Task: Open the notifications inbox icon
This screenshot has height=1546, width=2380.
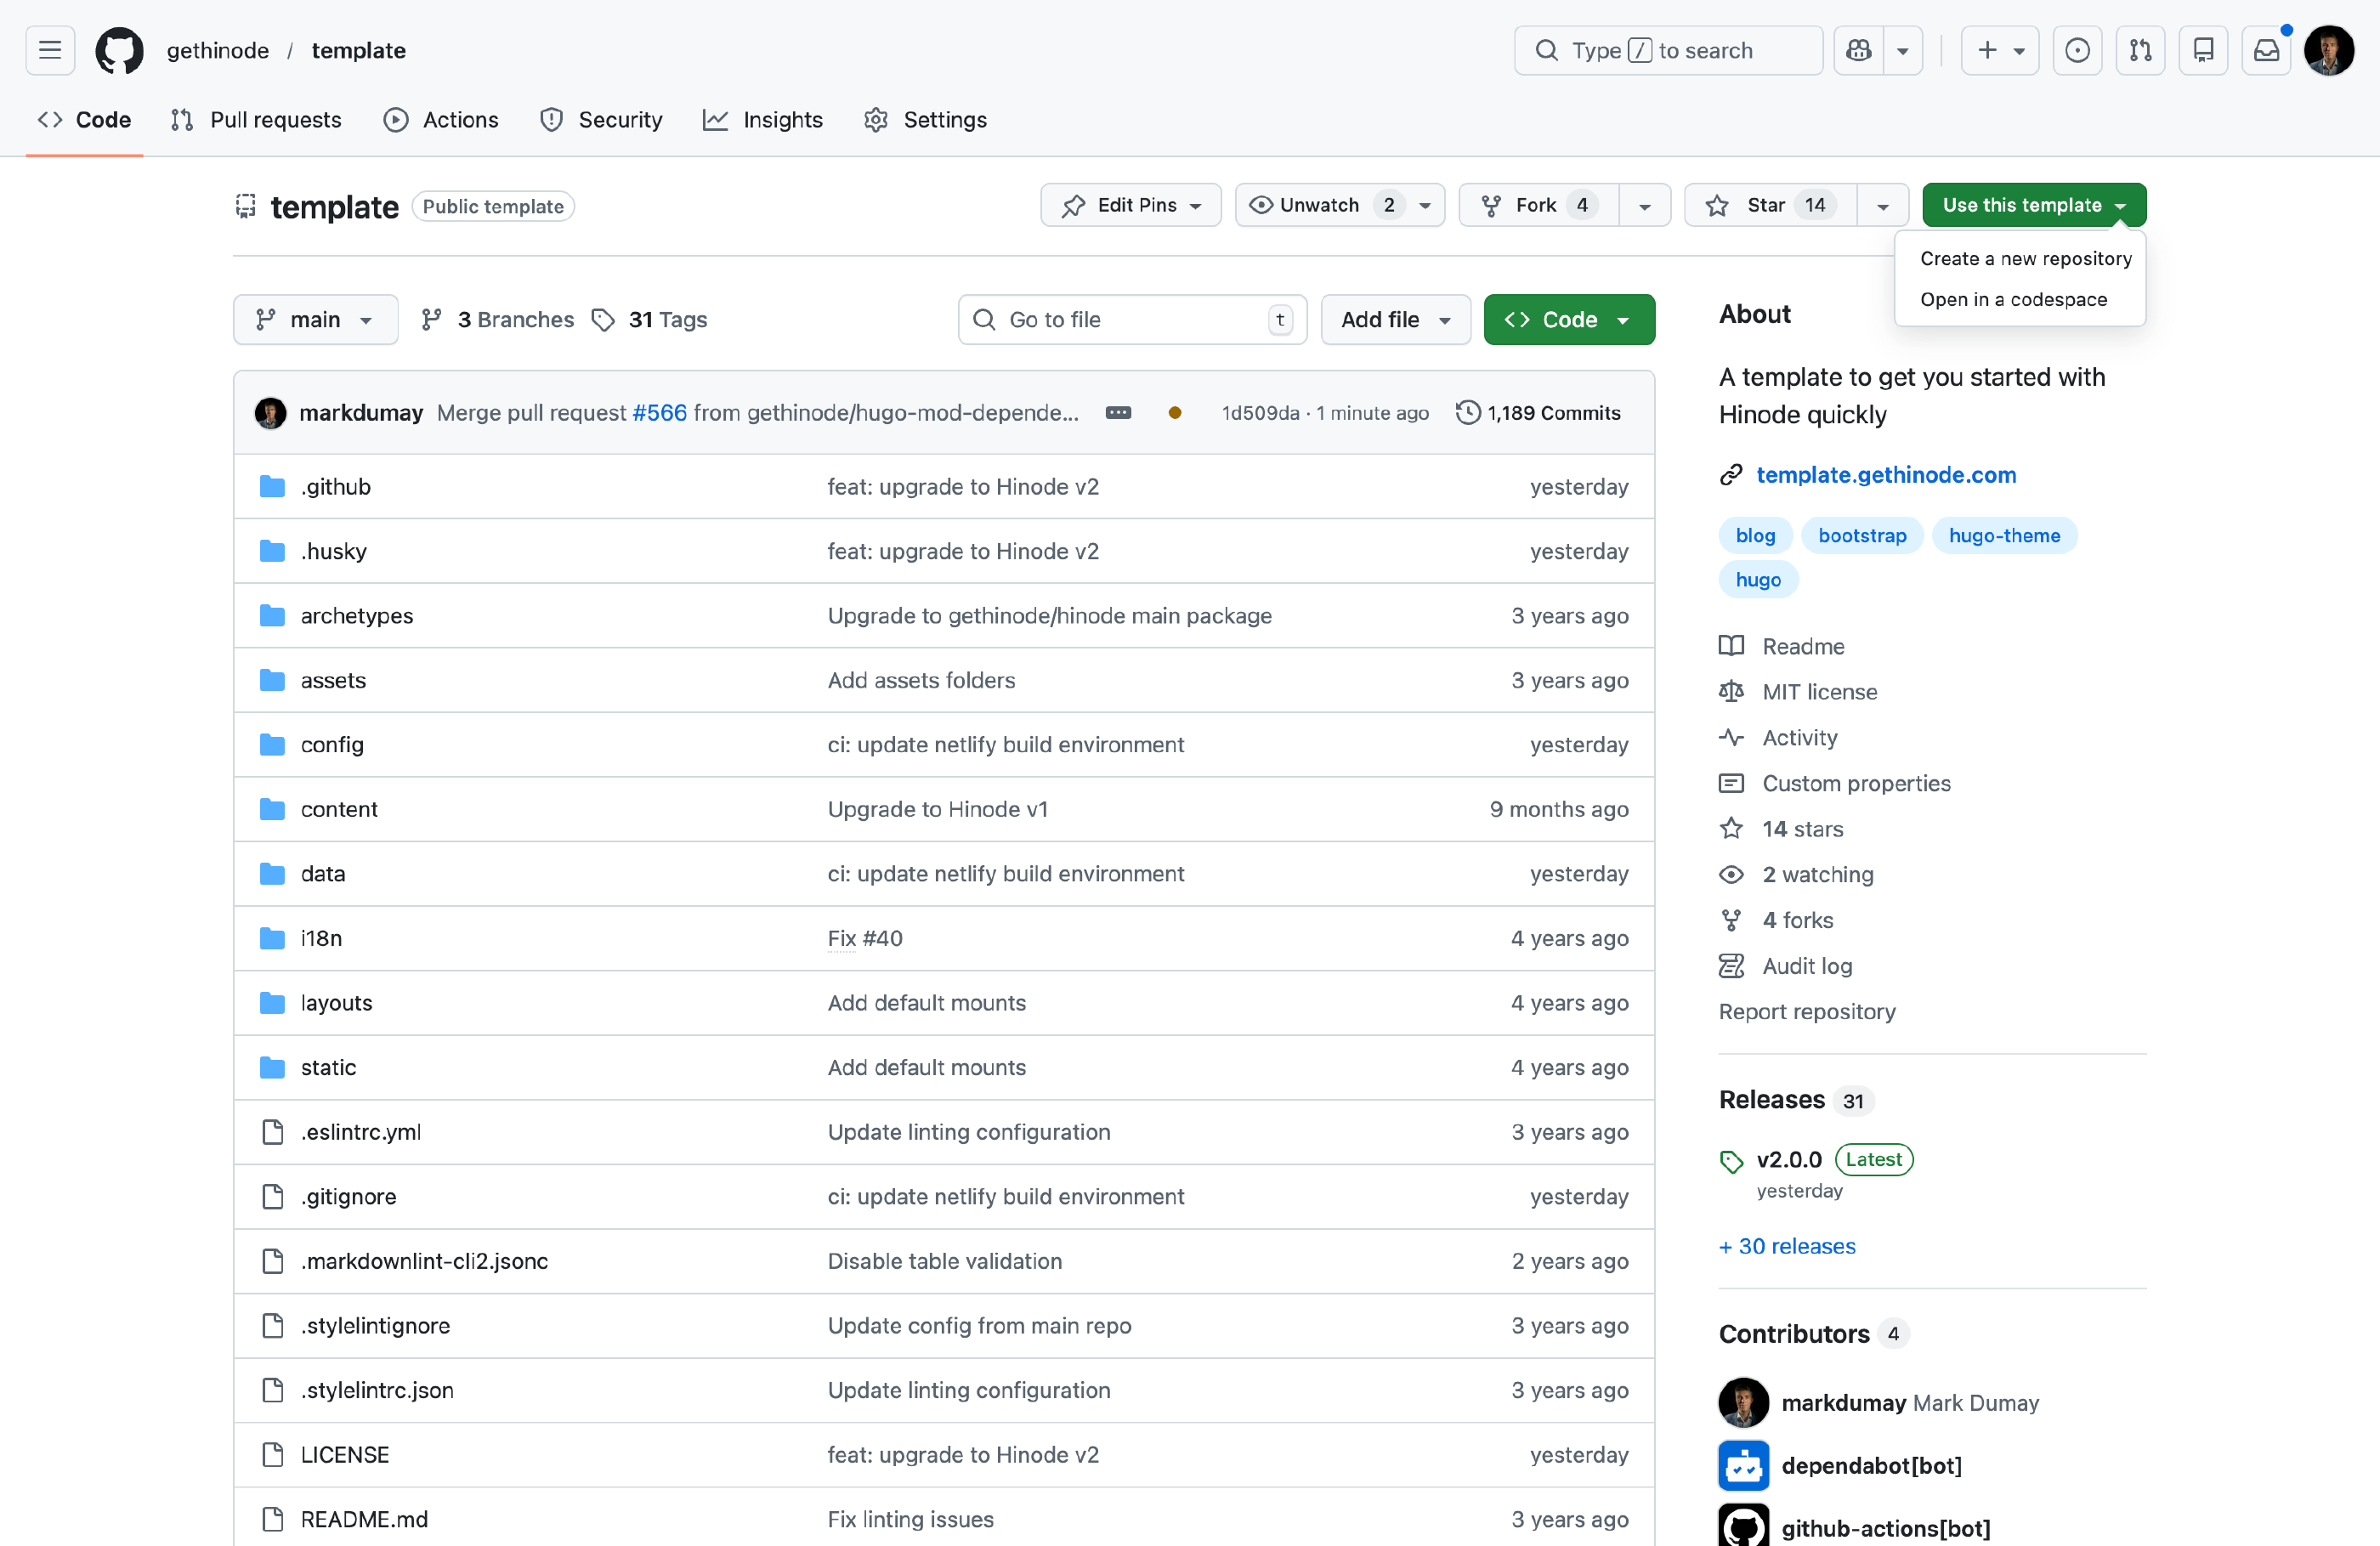Action: tap(2266, 50)
